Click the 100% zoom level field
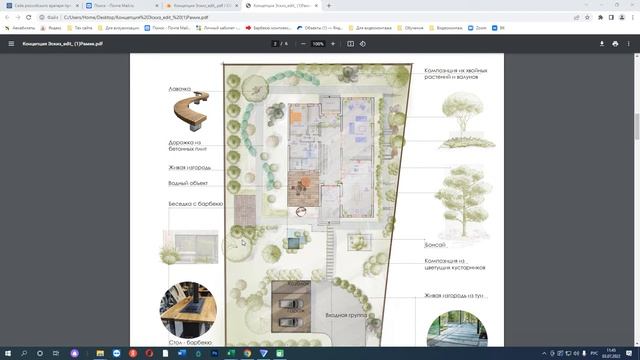640x360 pixels. tap(318, 44)
